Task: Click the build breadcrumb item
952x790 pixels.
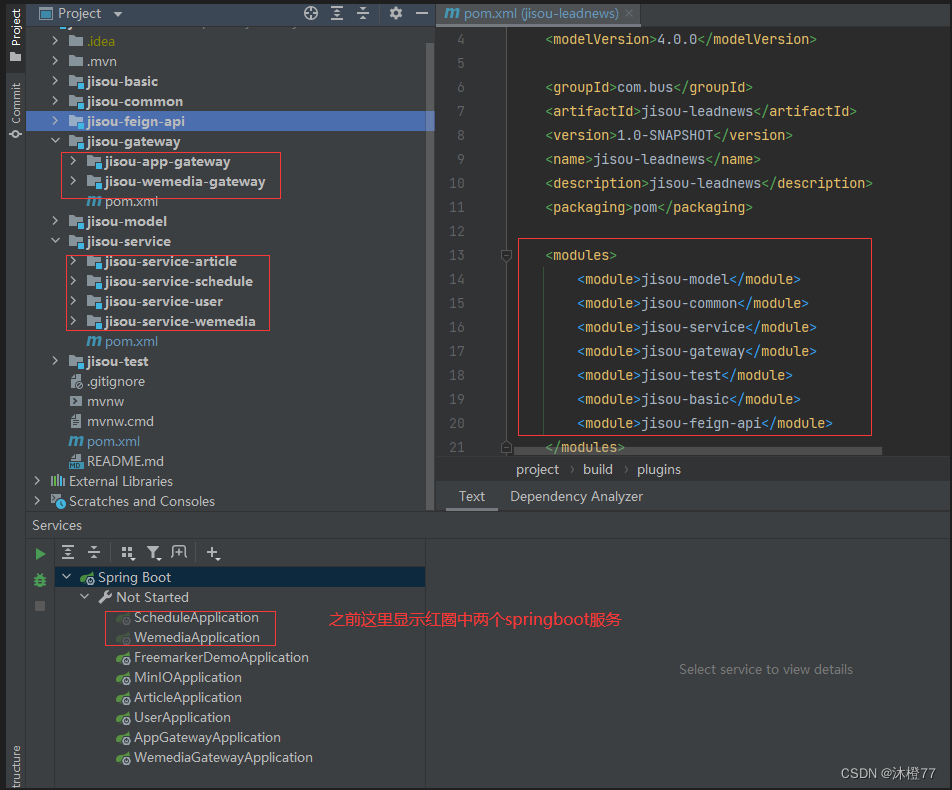Action: click(x=597, y=469)
